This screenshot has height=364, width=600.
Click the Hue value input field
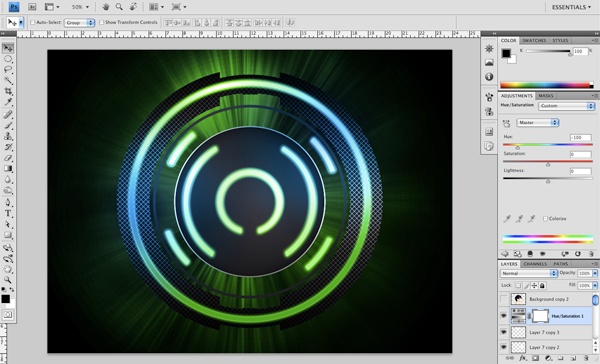click(580, 137)
